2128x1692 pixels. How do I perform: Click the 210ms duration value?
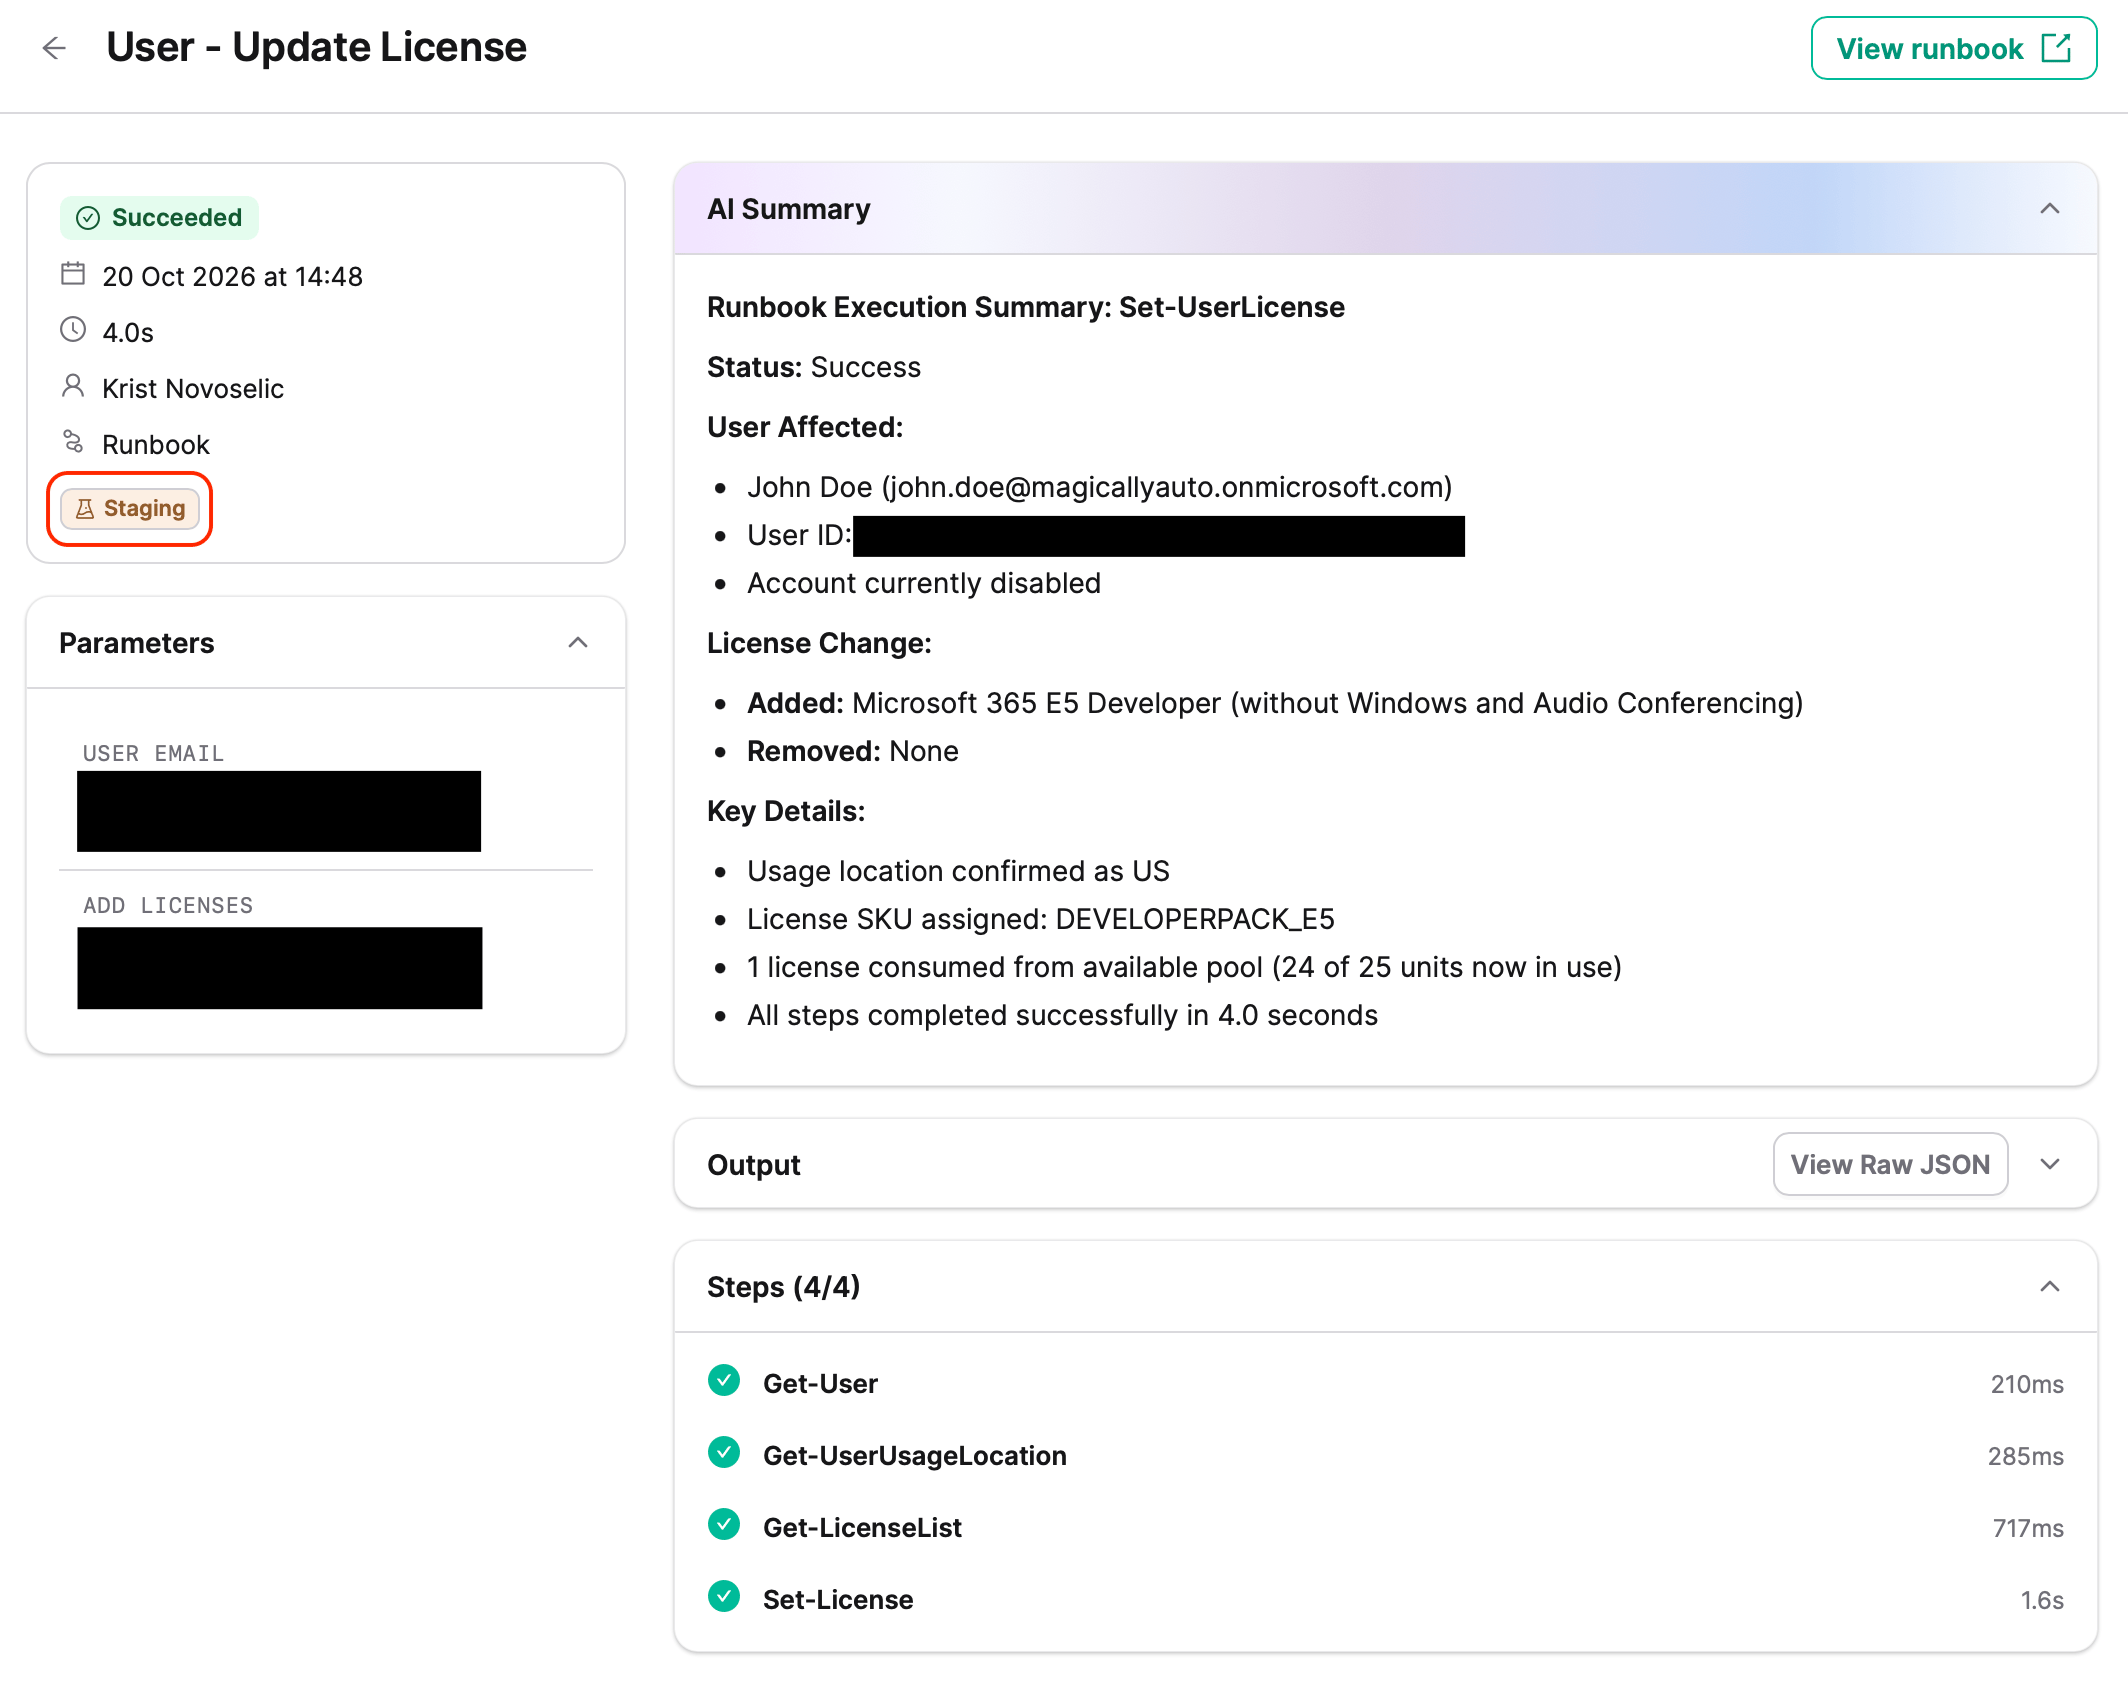pos(2027,1384)
